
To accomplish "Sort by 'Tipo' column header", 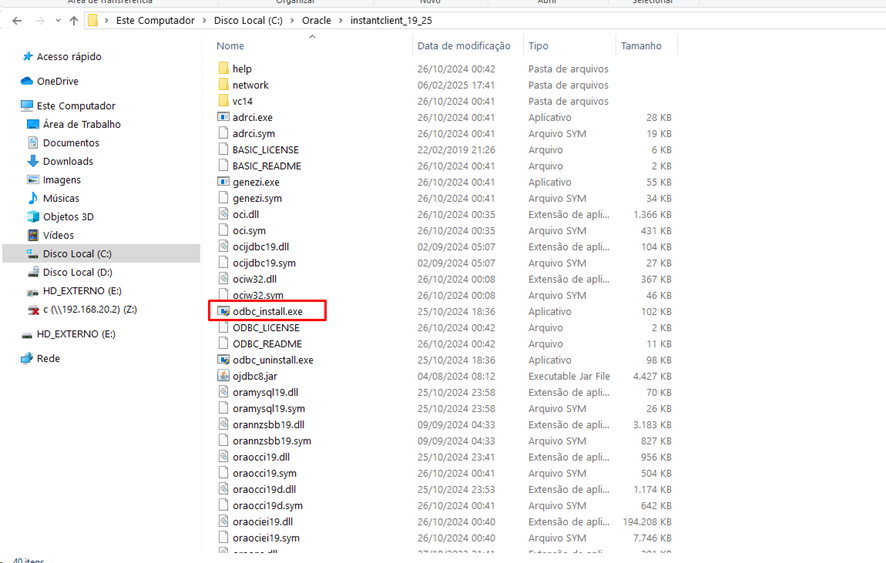I will click(x=538, y=46).
